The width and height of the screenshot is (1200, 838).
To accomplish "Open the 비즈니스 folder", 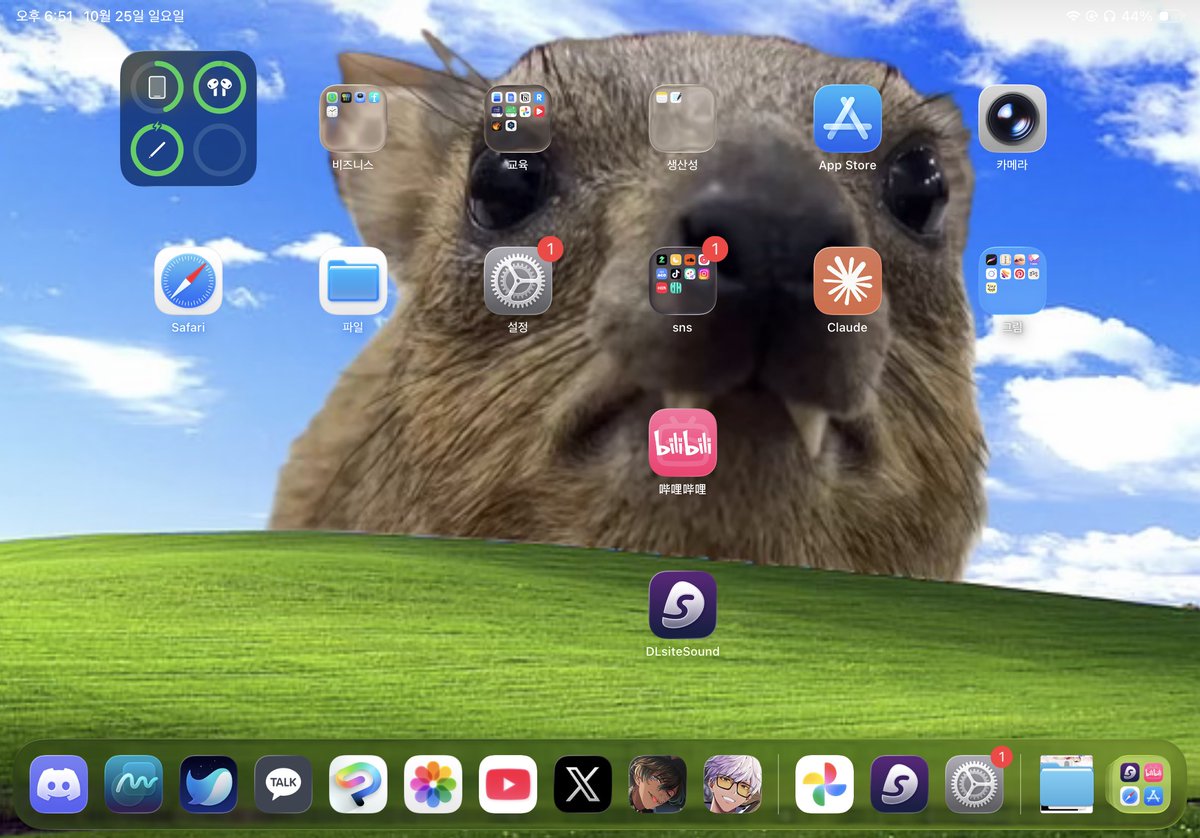I will (x=353, y=119).
